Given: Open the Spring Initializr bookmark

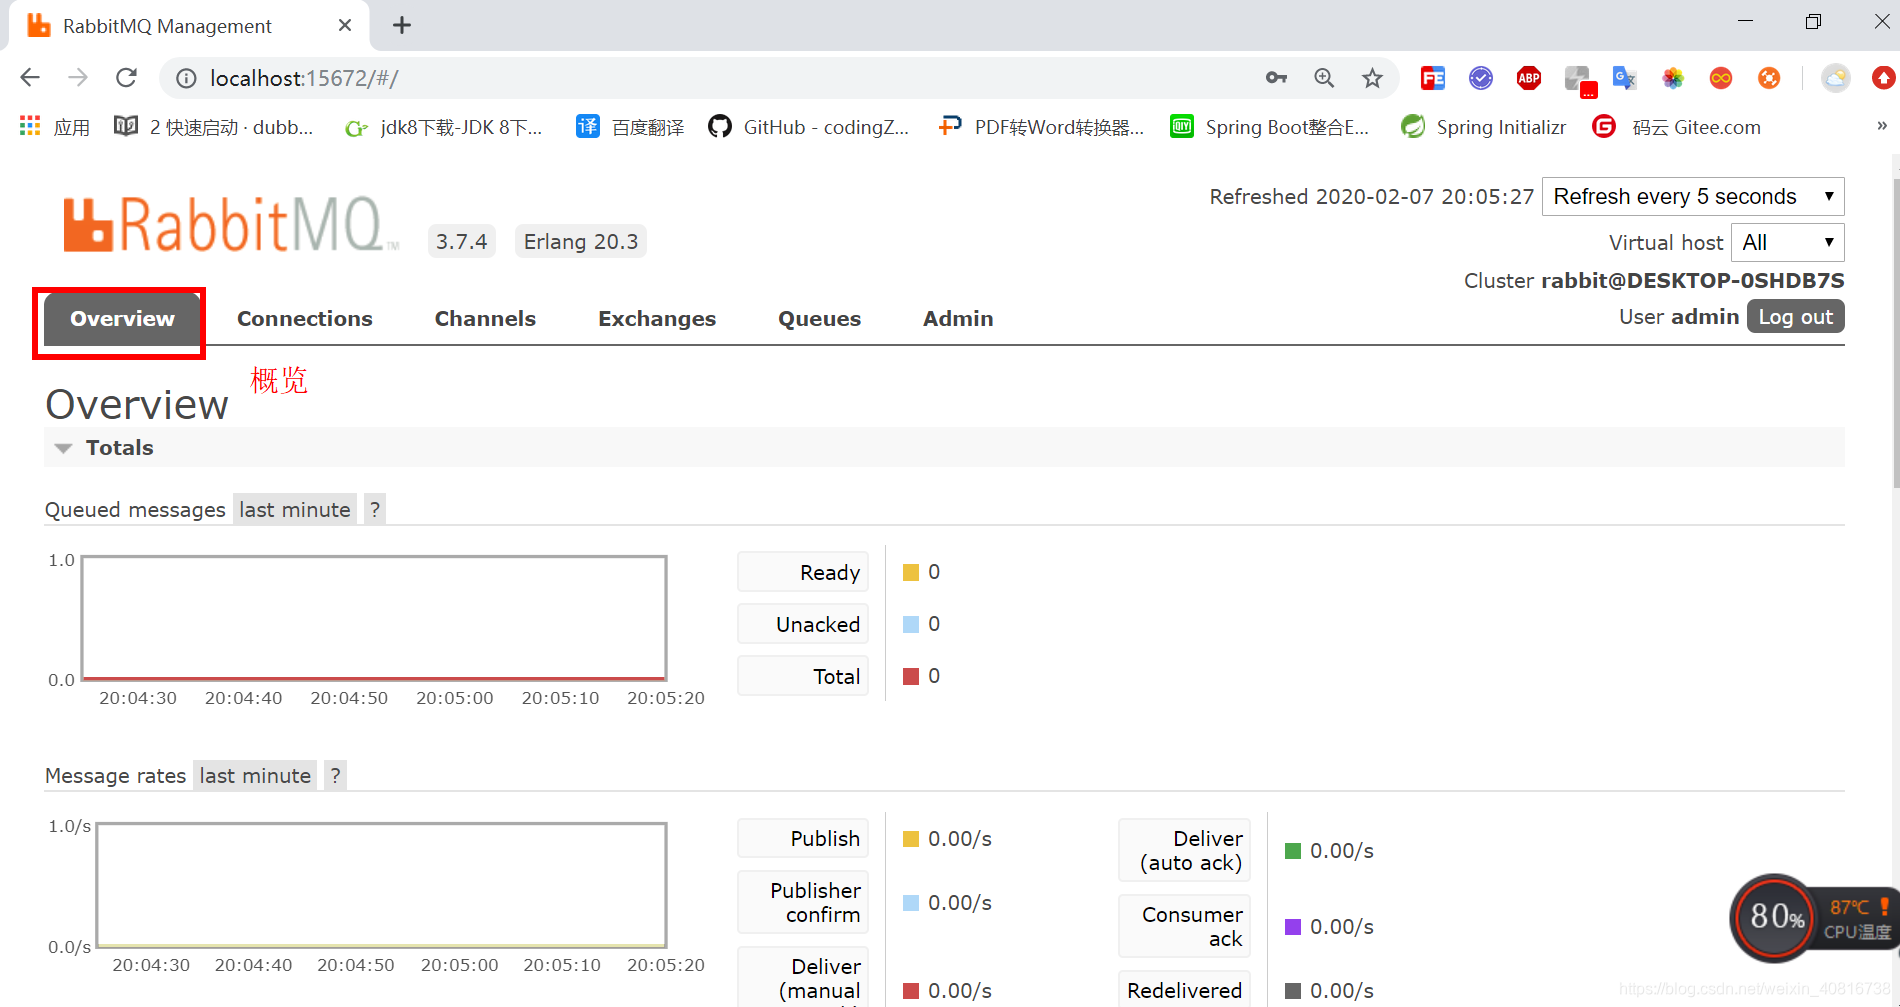Looking at the screenshot, I should tap(1483, 127).
